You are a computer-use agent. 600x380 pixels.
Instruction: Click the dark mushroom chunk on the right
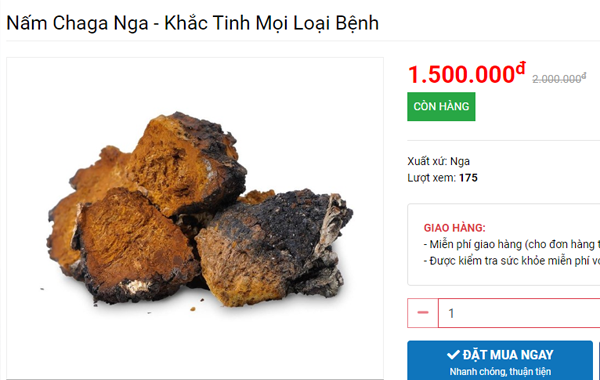(276, 245)
